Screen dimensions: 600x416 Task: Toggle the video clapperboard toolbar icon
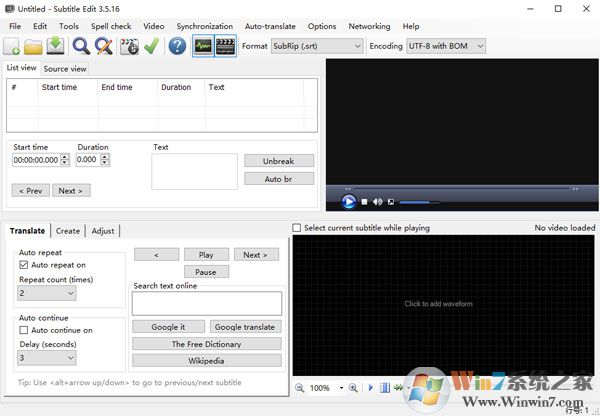pos(226,46)
